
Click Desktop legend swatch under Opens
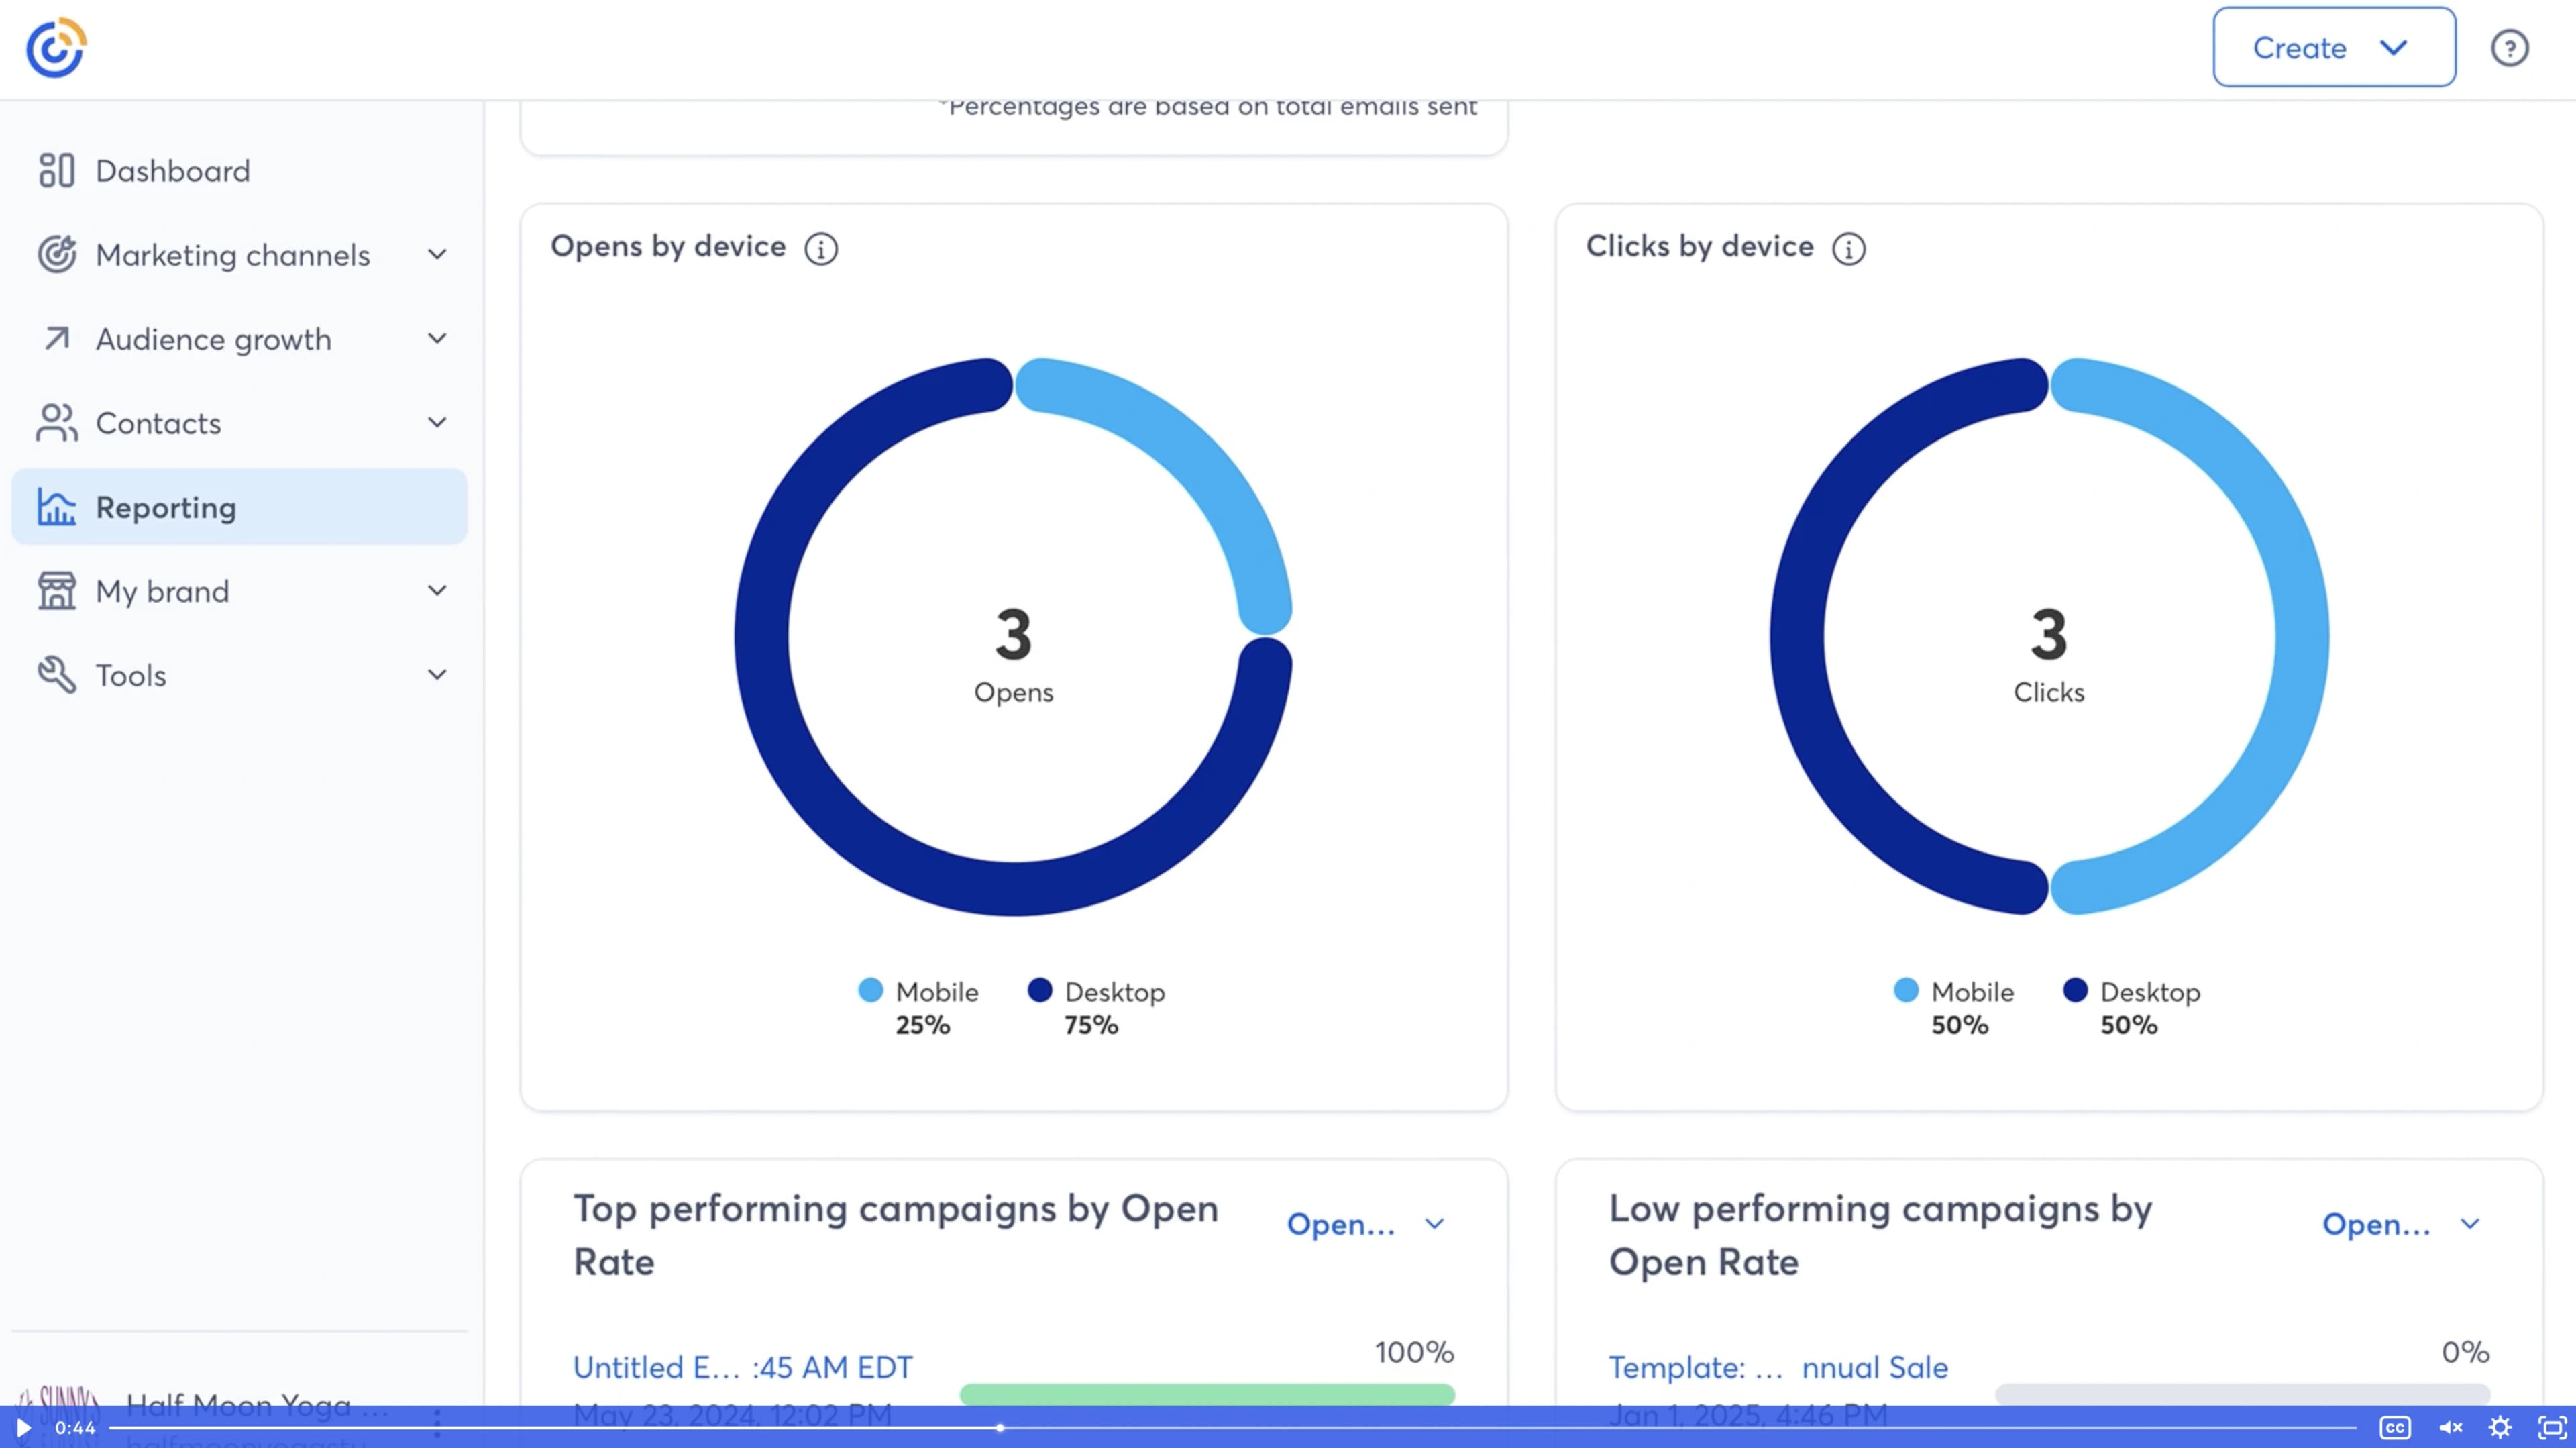point(1040,990)
